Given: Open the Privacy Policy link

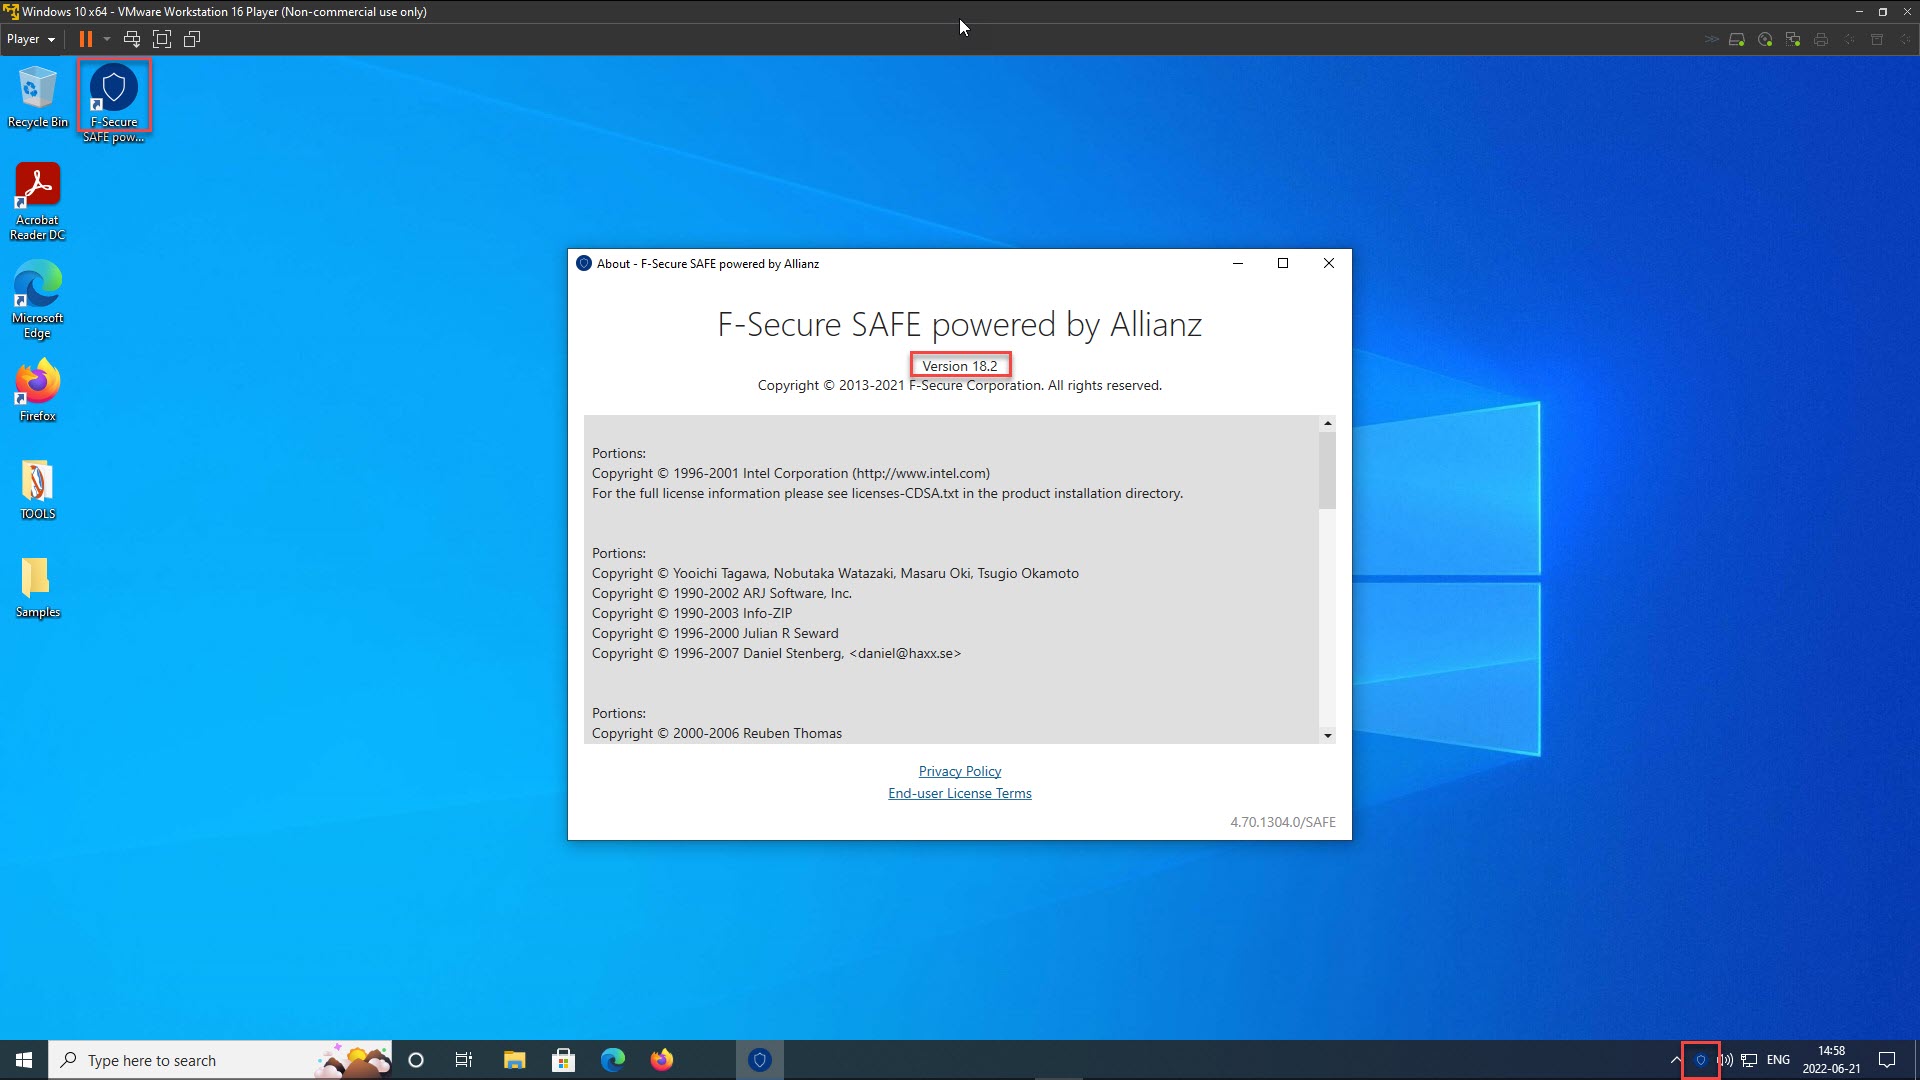Looking at the screenshot, I should [x=960, y=771].
